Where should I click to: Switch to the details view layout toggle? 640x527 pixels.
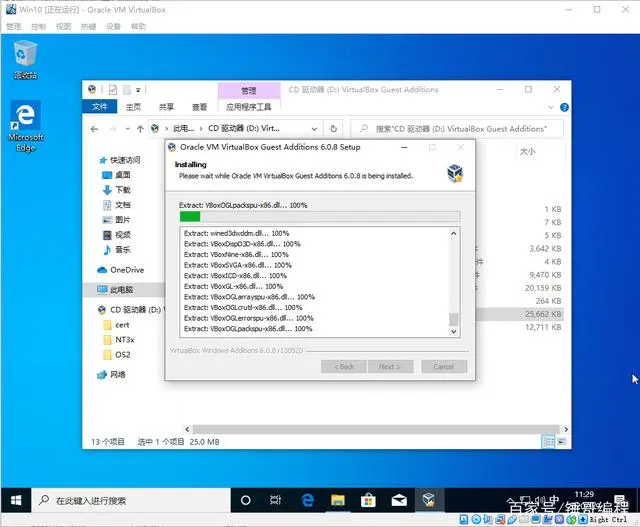(x=548, y=442)
